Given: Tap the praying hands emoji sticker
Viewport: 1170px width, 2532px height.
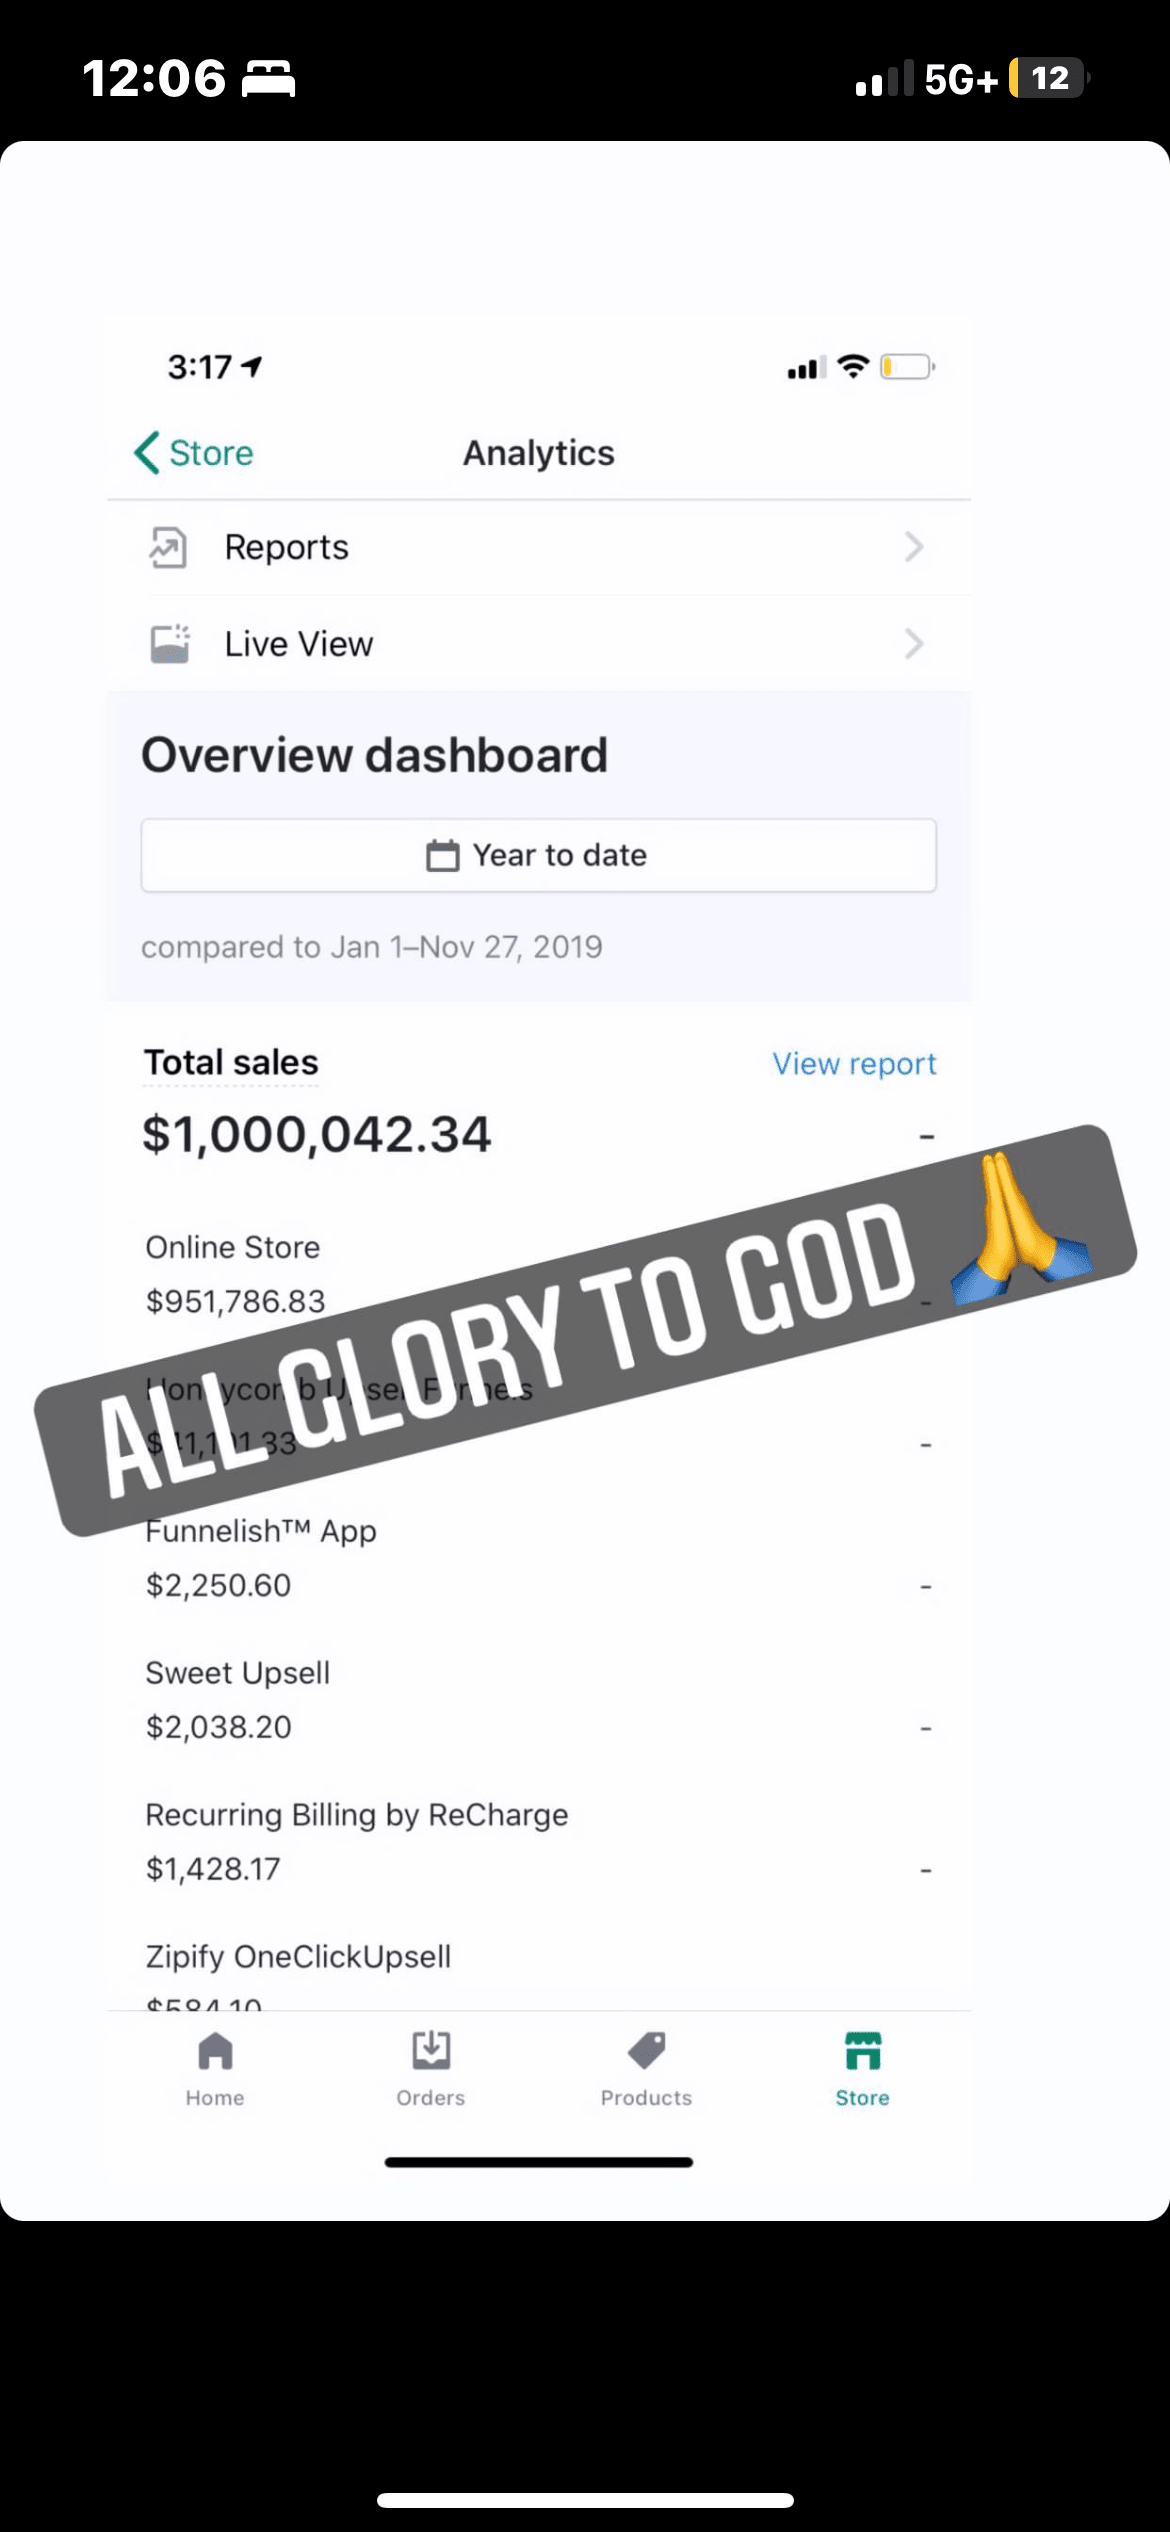Looking at the screenshot, I should click(1020, 1229).
